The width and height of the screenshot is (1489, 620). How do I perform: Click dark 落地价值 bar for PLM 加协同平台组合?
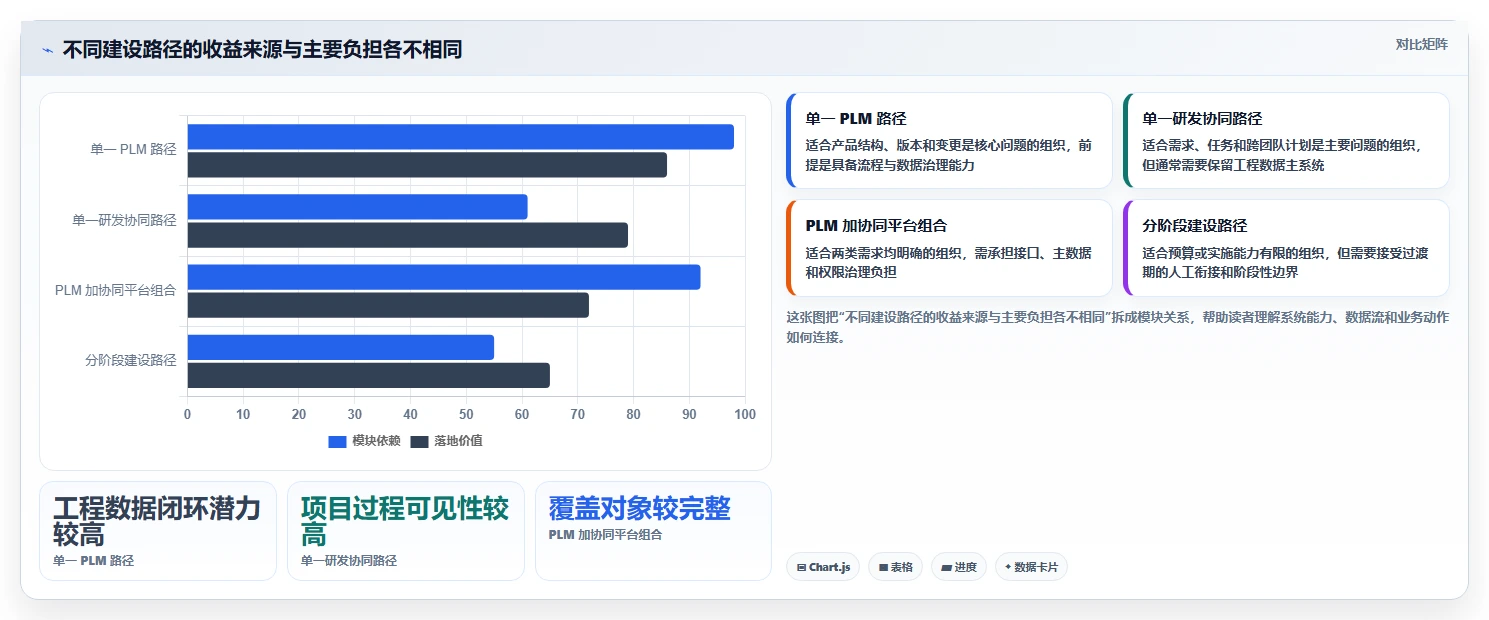pos(388,305)
